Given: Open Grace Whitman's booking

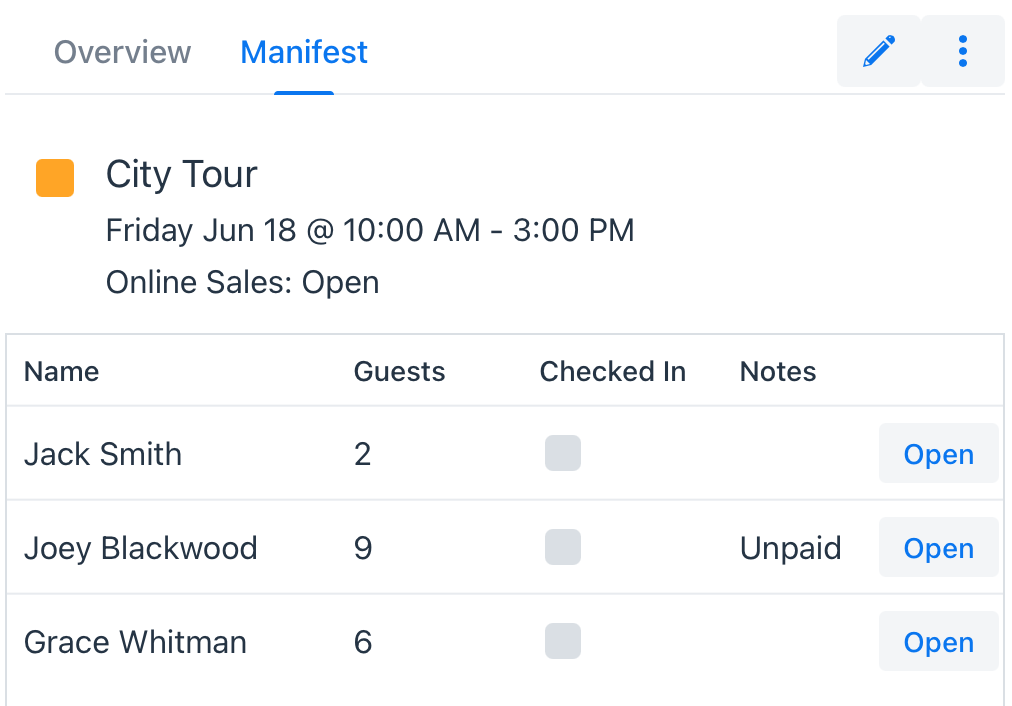Looking at the screenshot, I should click(x=938, y=641).
